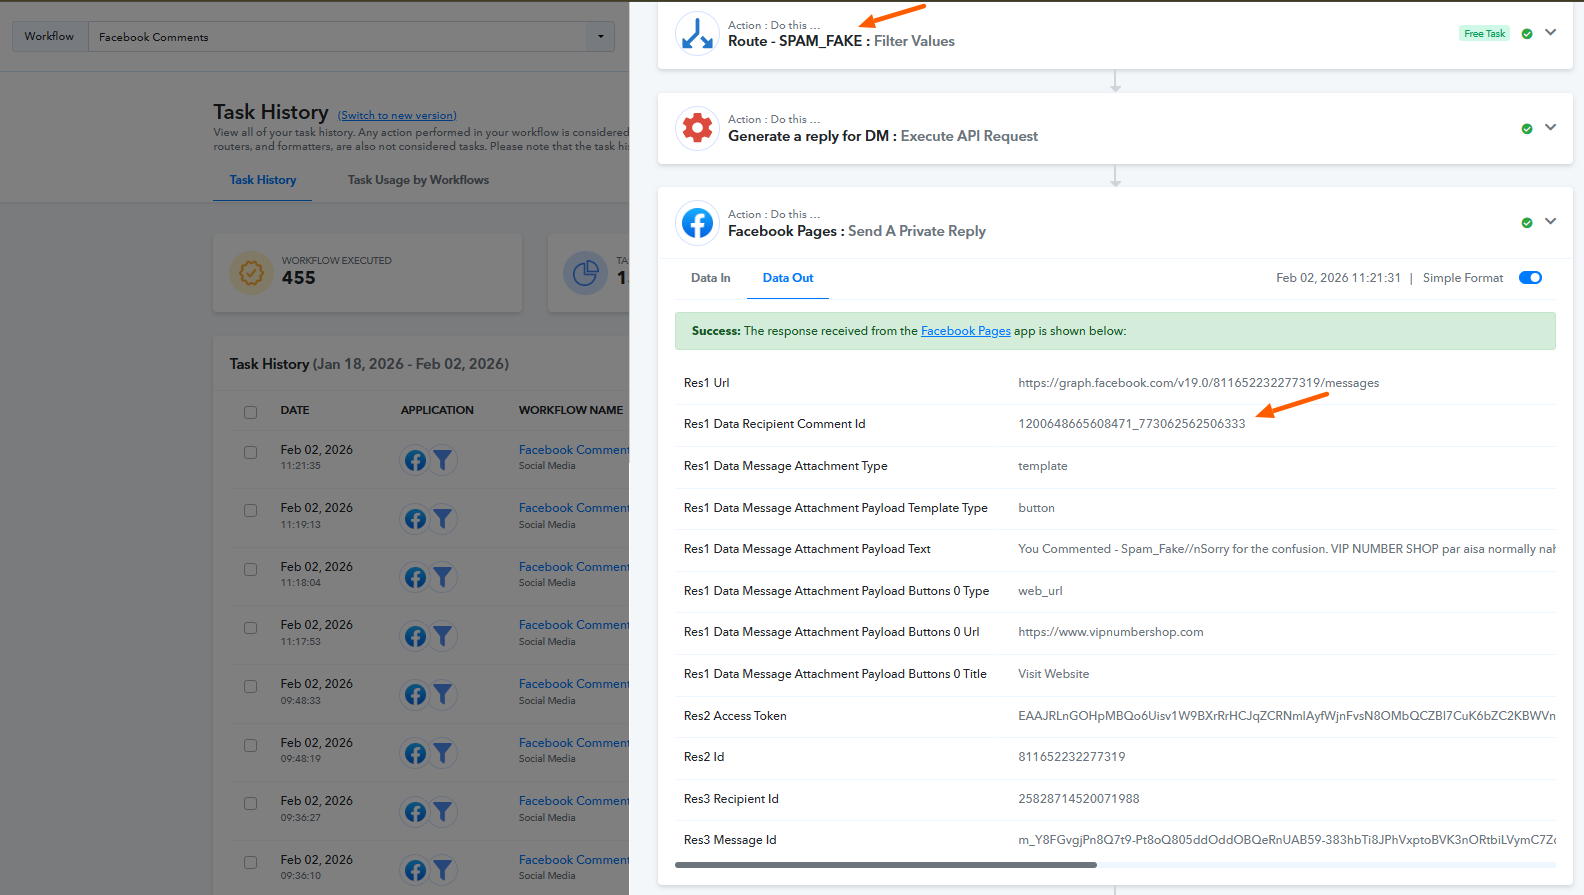Click the pie chart tasks icon
This screenshot has width=1584, height=895.
[586, 272]
